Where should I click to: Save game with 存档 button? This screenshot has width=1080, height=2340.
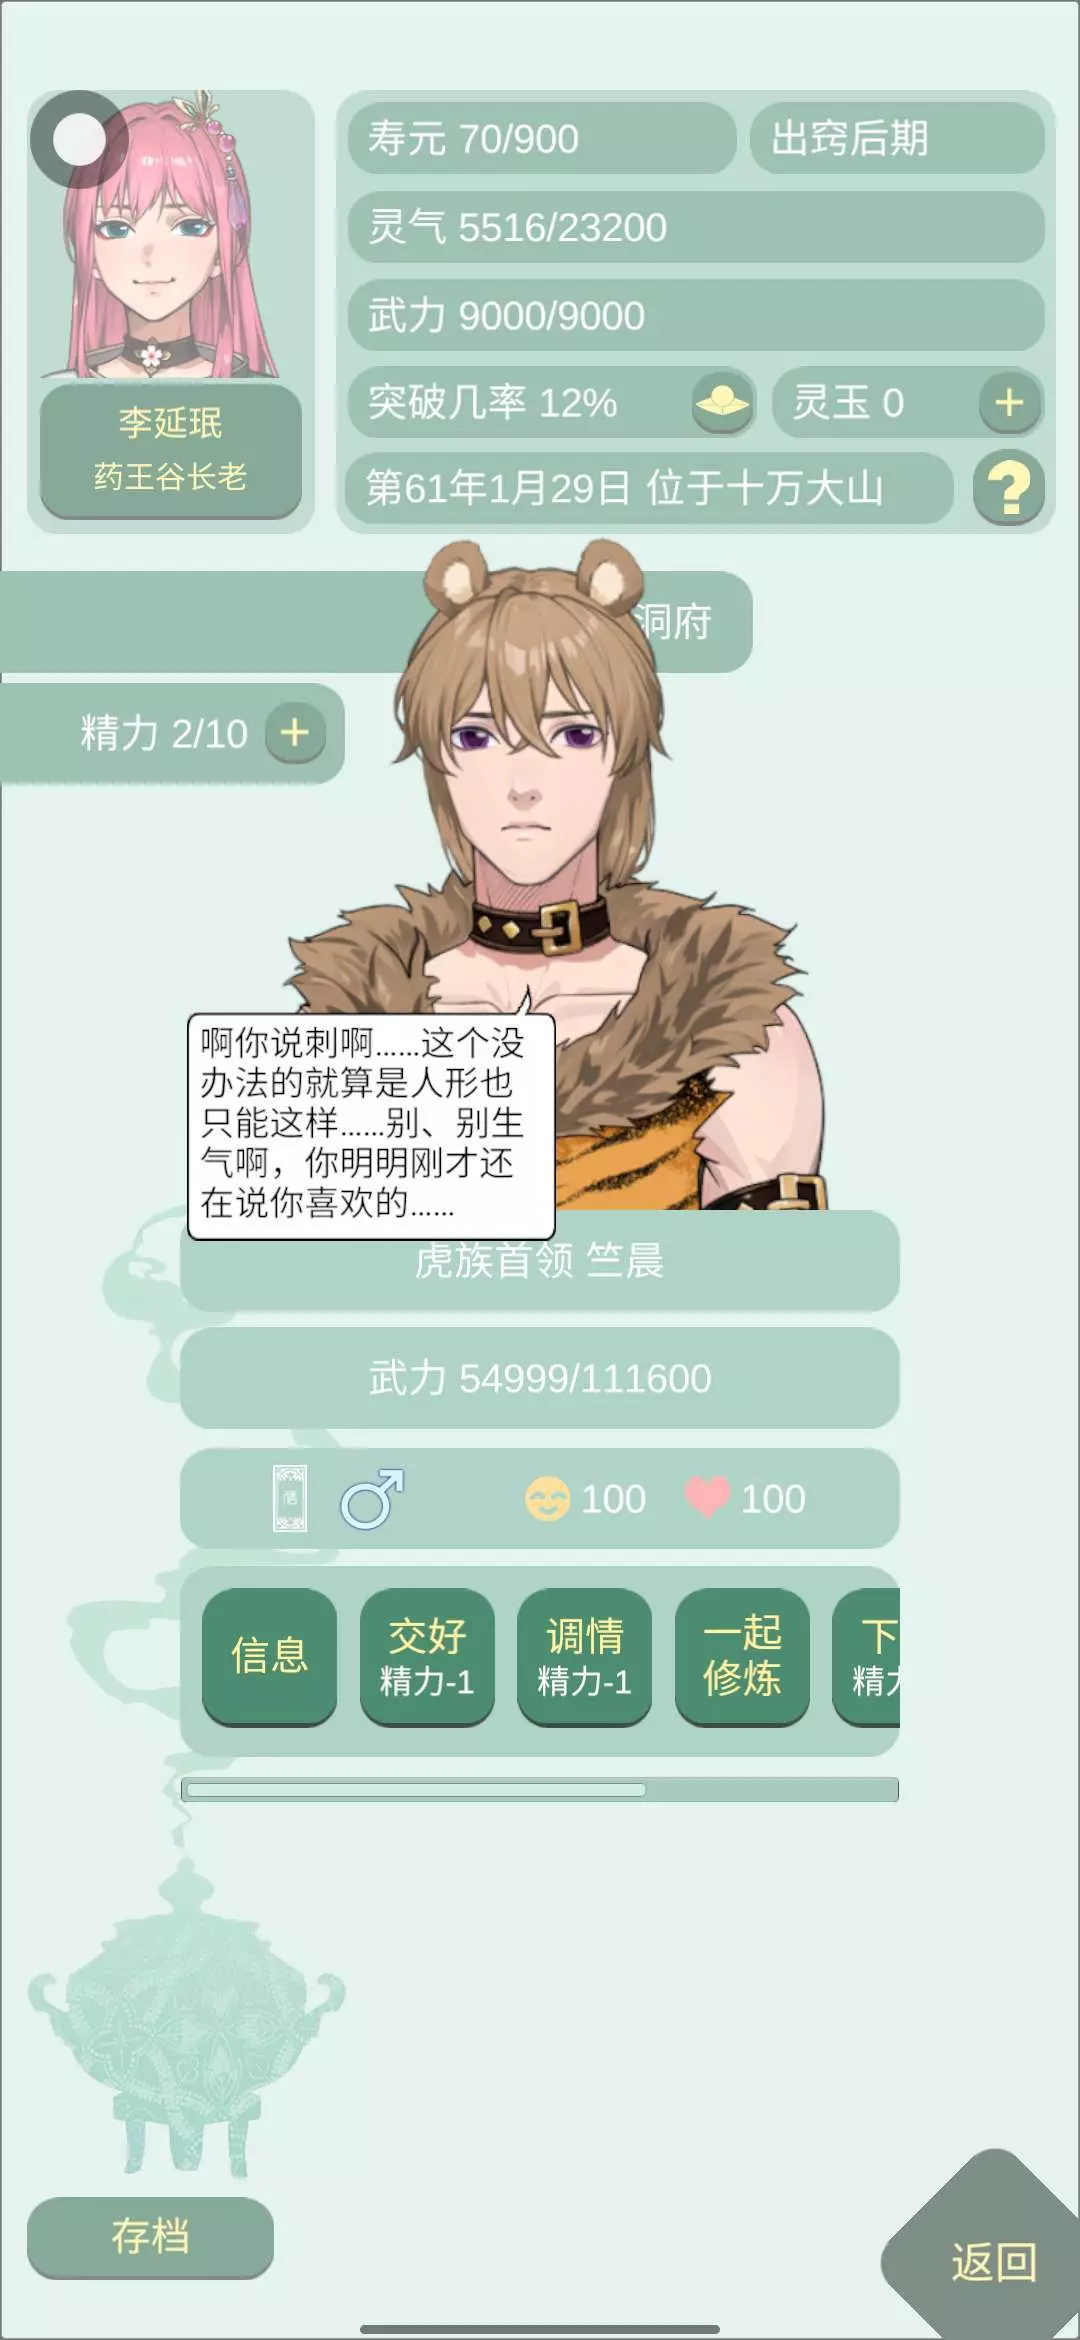[x=150, y=2237]
